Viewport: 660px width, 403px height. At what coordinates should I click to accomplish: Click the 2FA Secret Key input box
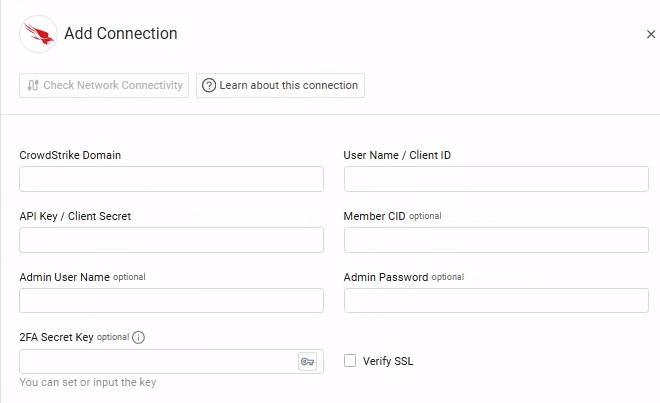coord(157,361)
